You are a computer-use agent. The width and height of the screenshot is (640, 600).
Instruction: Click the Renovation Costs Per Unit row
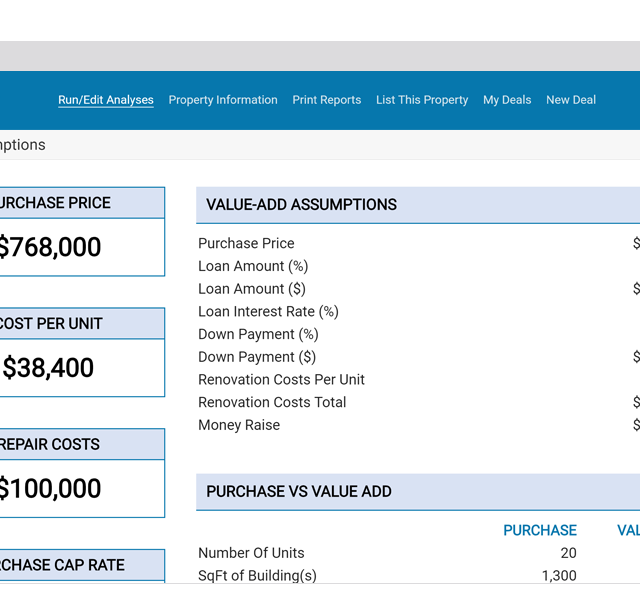point(281,380)
